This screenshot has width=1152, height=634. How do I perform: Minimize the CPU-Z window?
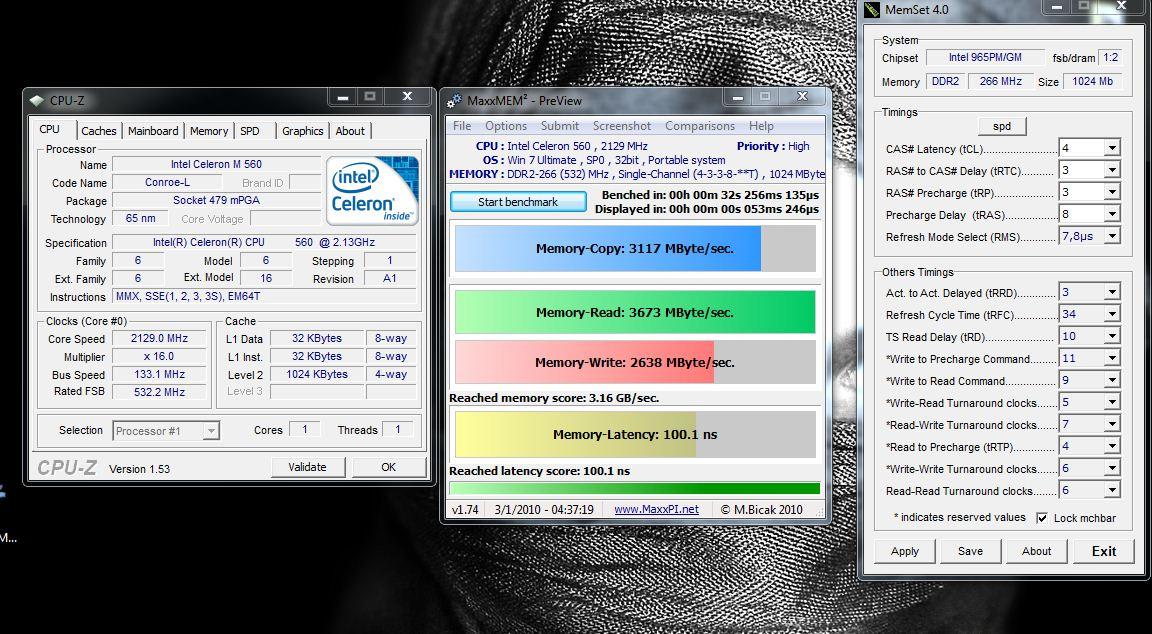[x=343, y=97]
